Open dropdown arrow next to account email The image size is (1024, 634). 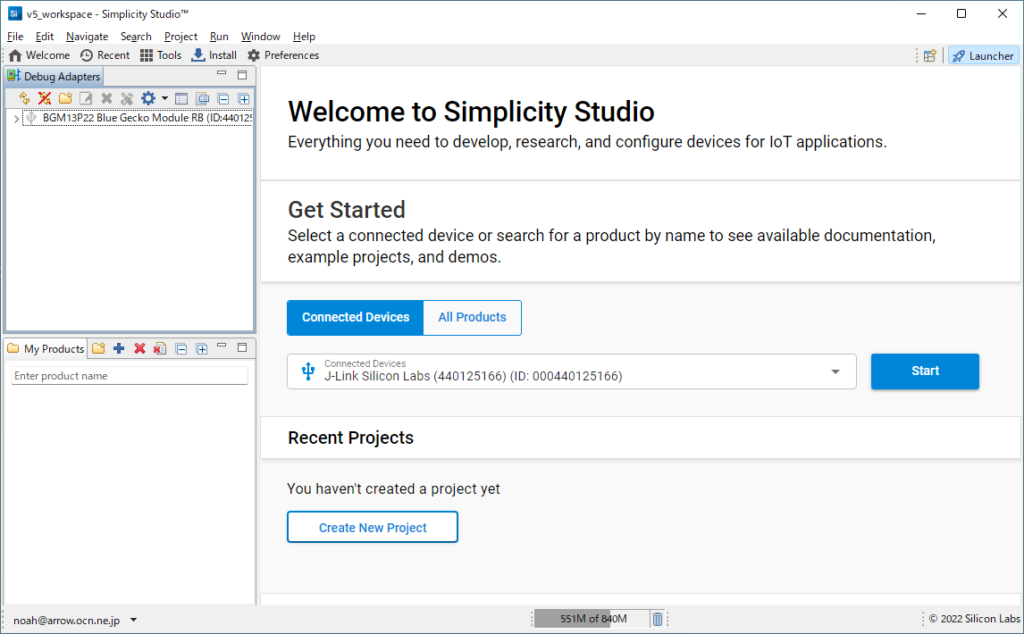tap(134, 620)
